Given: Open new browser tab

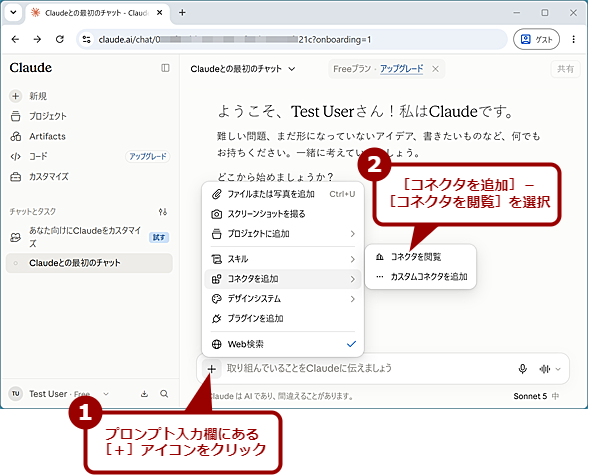Looking at the screenshot, I should pos(182,12).
